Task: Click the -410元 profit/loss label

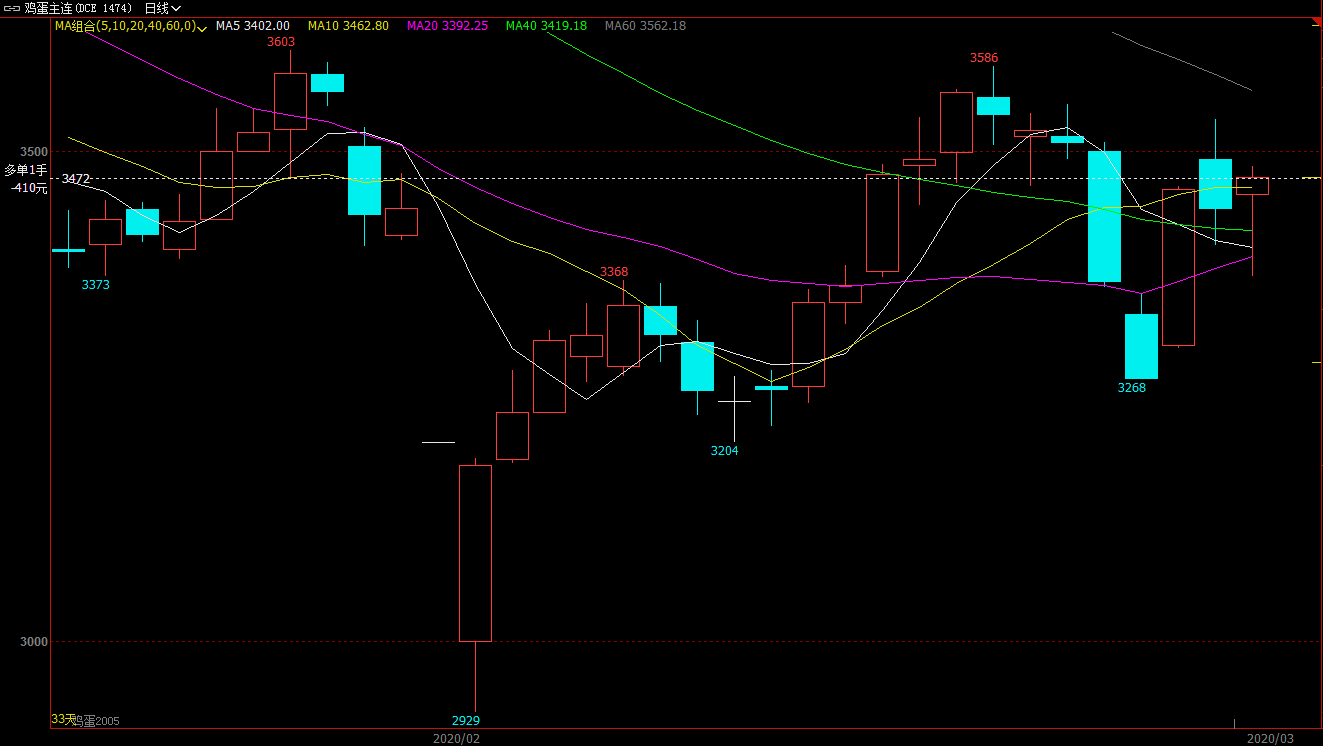Action: click(x=29, y=188)
